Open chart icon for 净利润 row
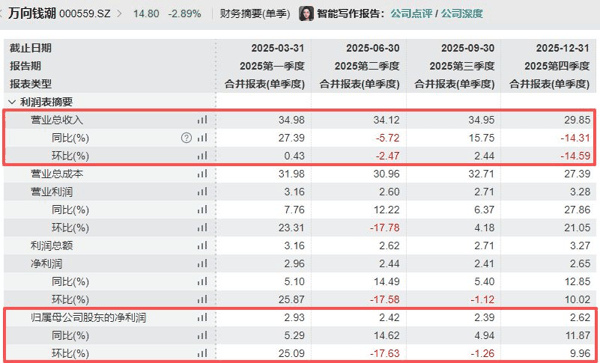Screen dimensions: 600x363 202,264
